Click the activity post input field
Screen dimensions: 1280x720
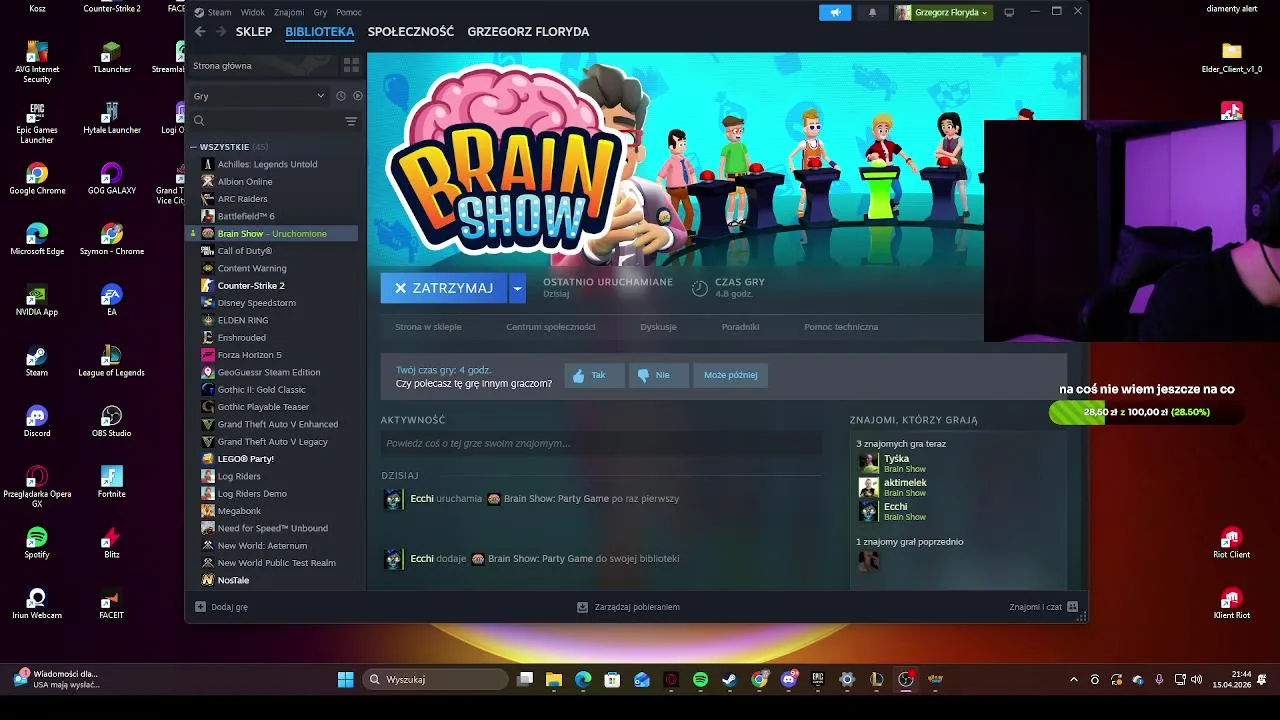pyautogui.click(x=601, y=443)
